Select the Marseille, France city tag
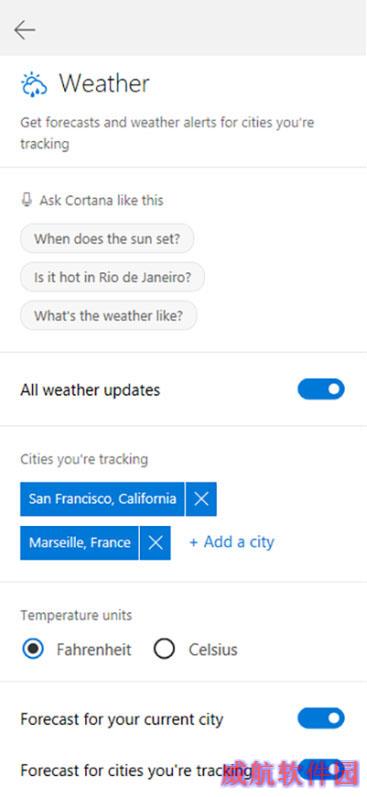Viewport: 367px width, 797px height. [x=79, y=543]
